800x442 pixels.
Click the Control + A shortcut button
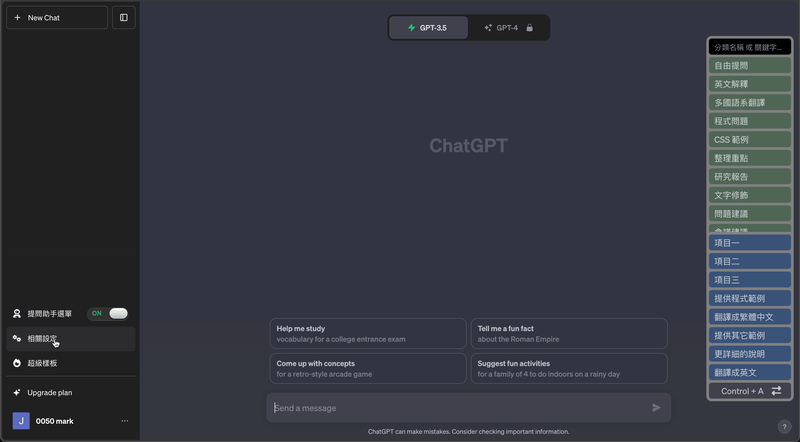coord(749,391)
